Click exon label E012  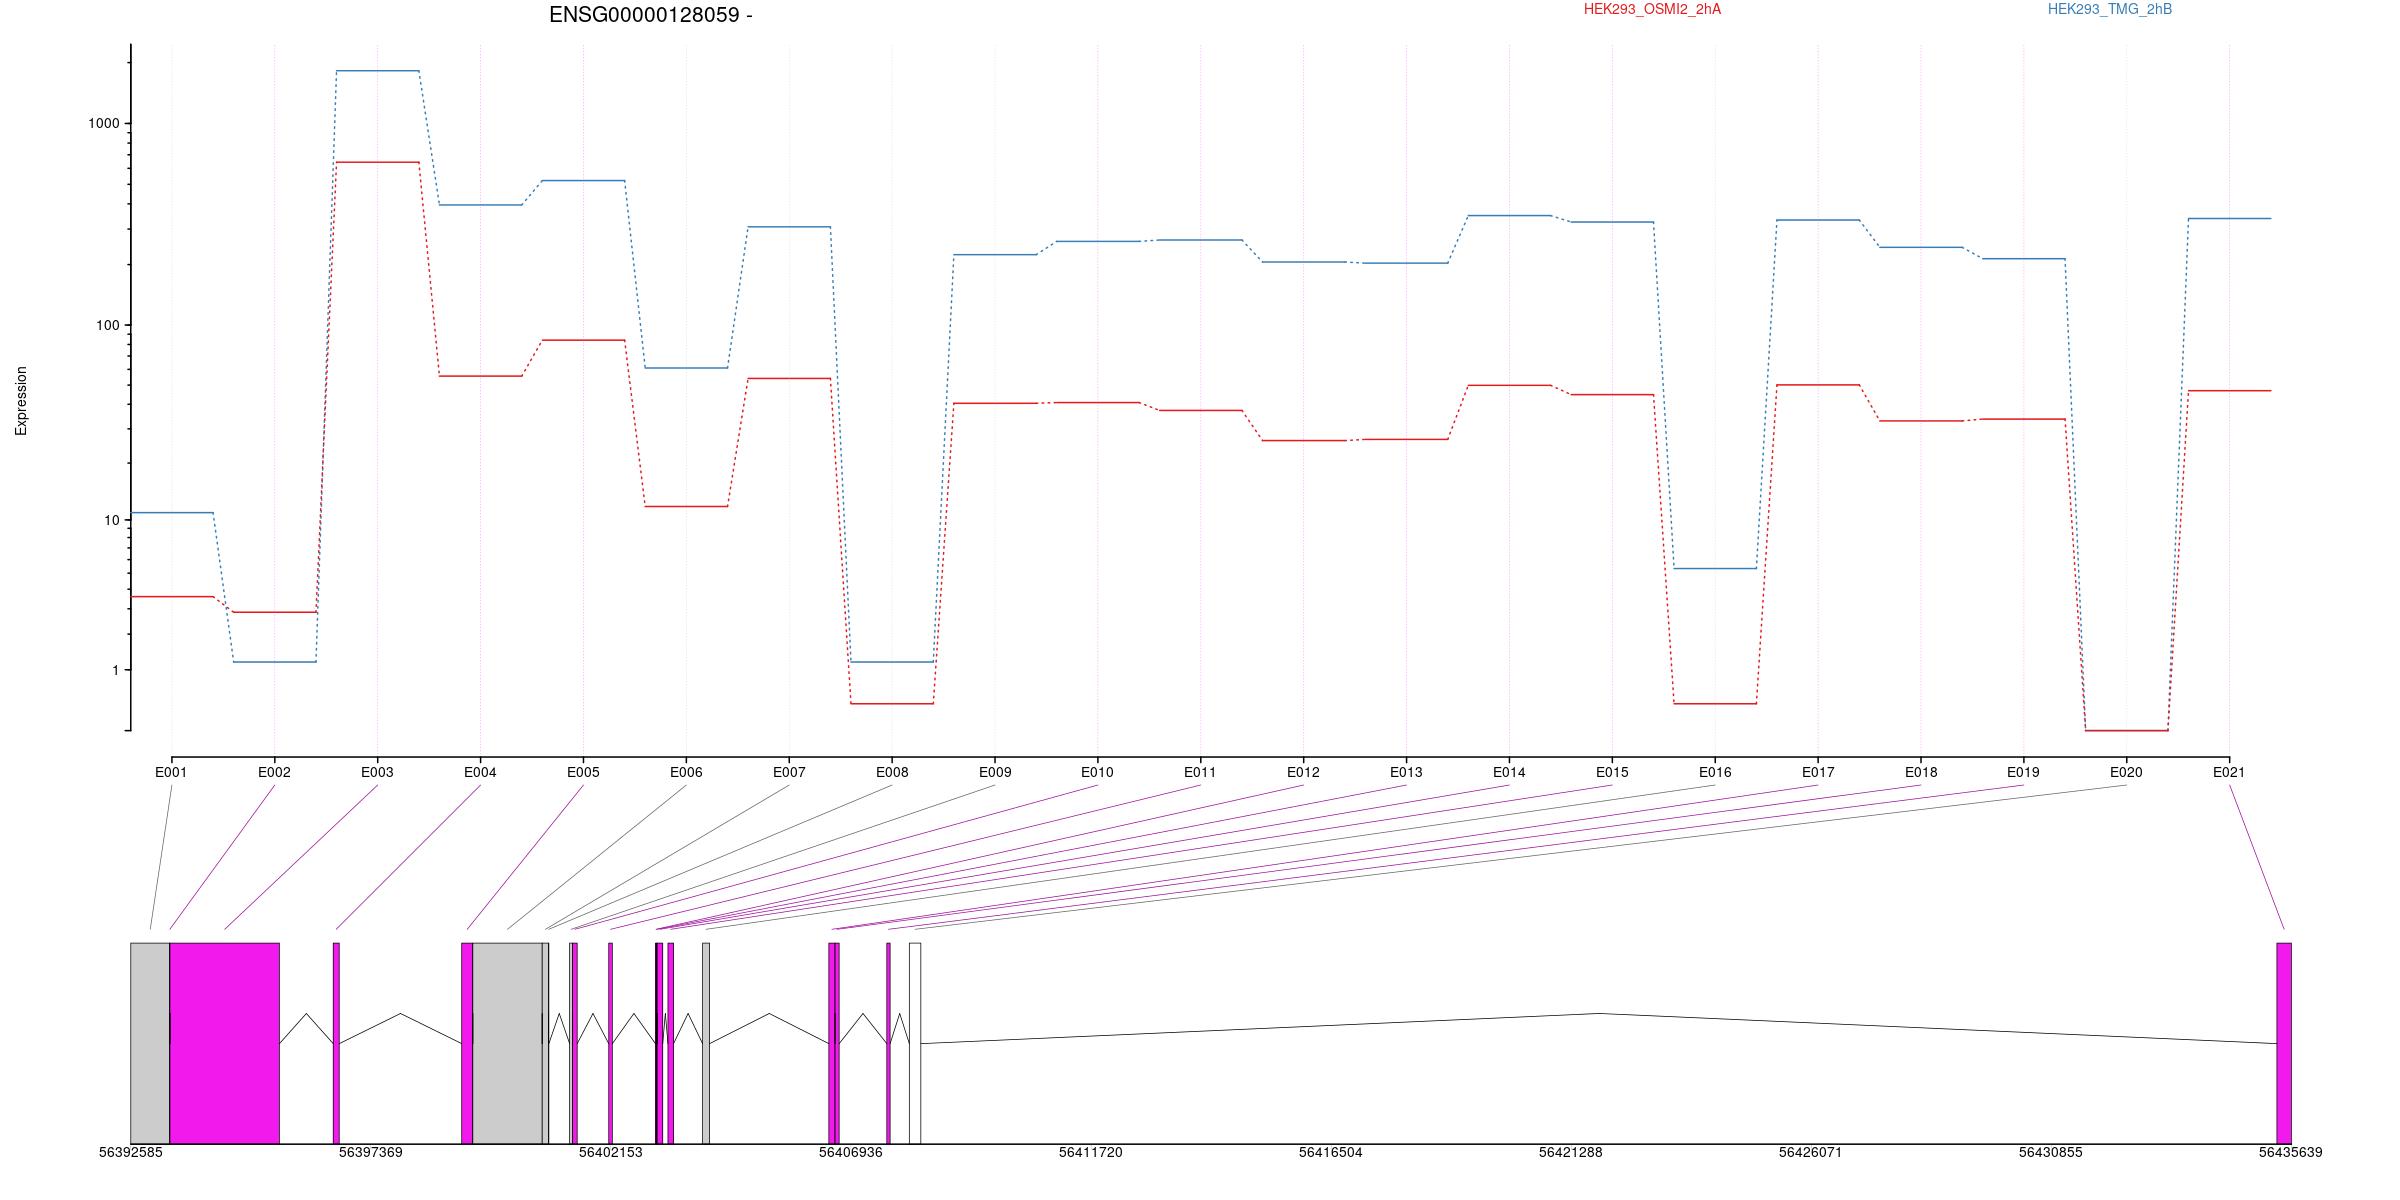pyautogui.click(x=1303, y=772)
